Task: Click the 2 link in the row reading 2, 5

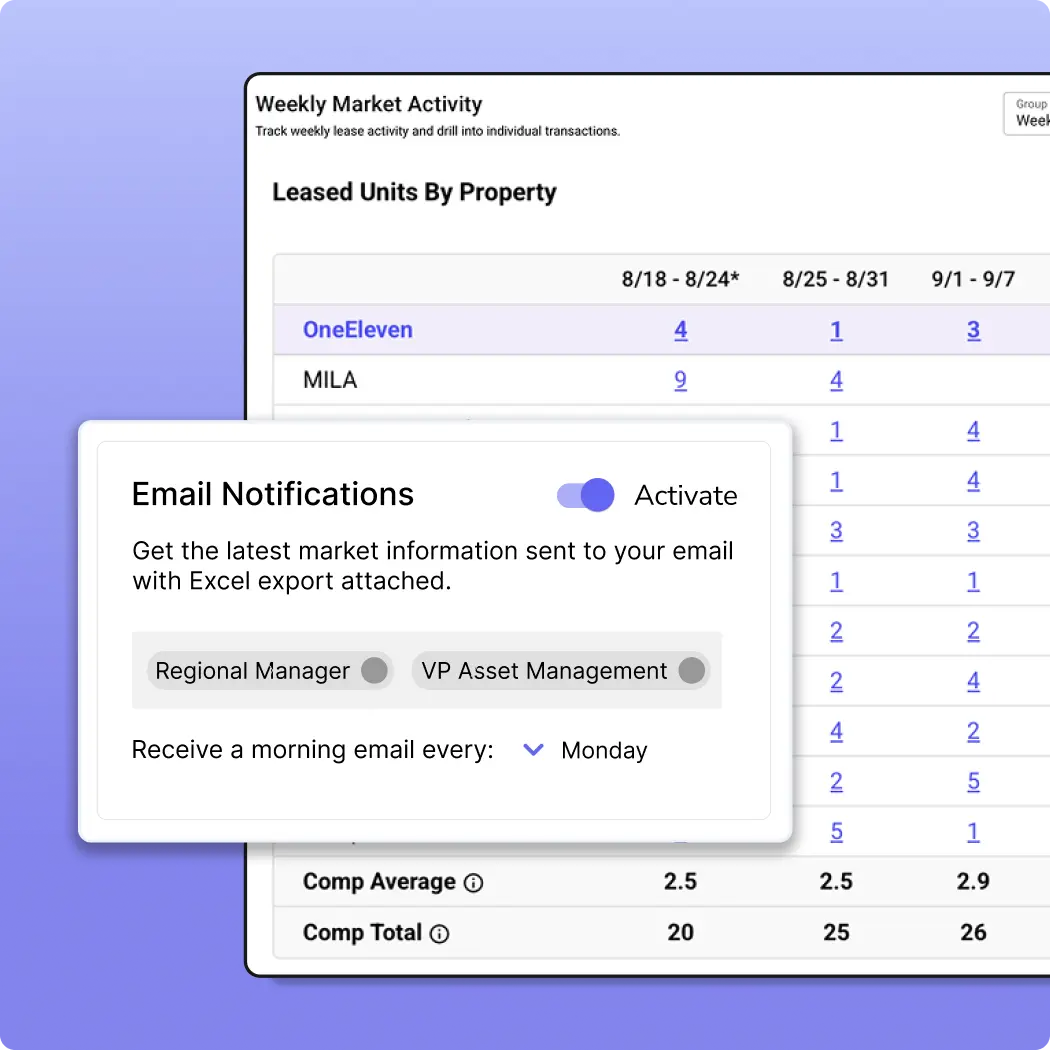Action: pyautogui.click(x=836, y=781)
